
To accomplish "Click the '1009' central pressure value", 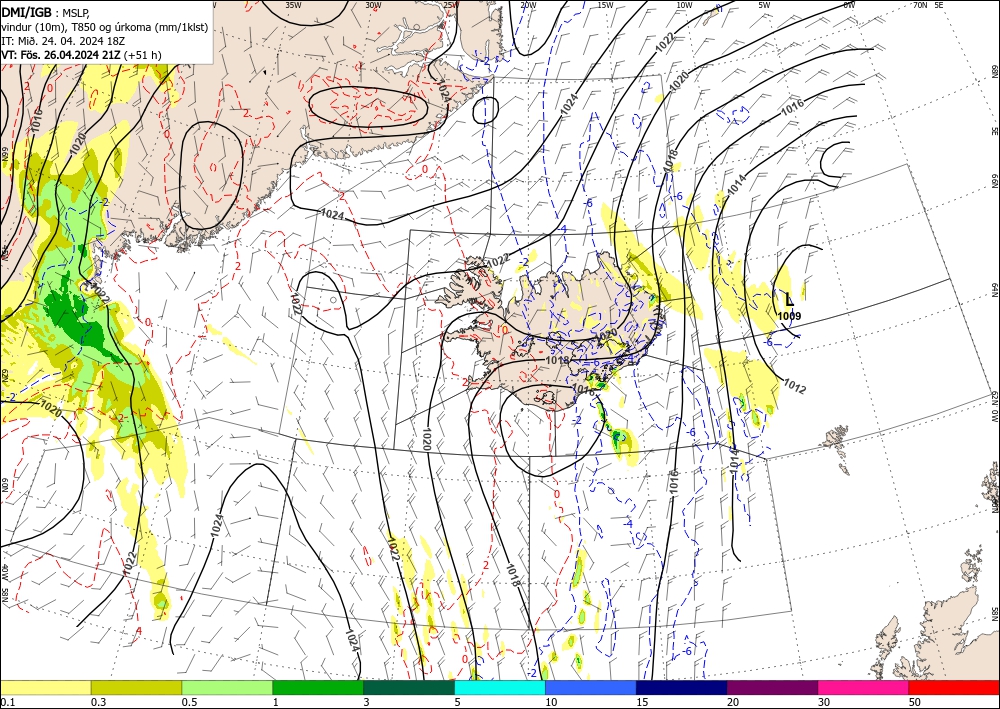I will point(789,316).
